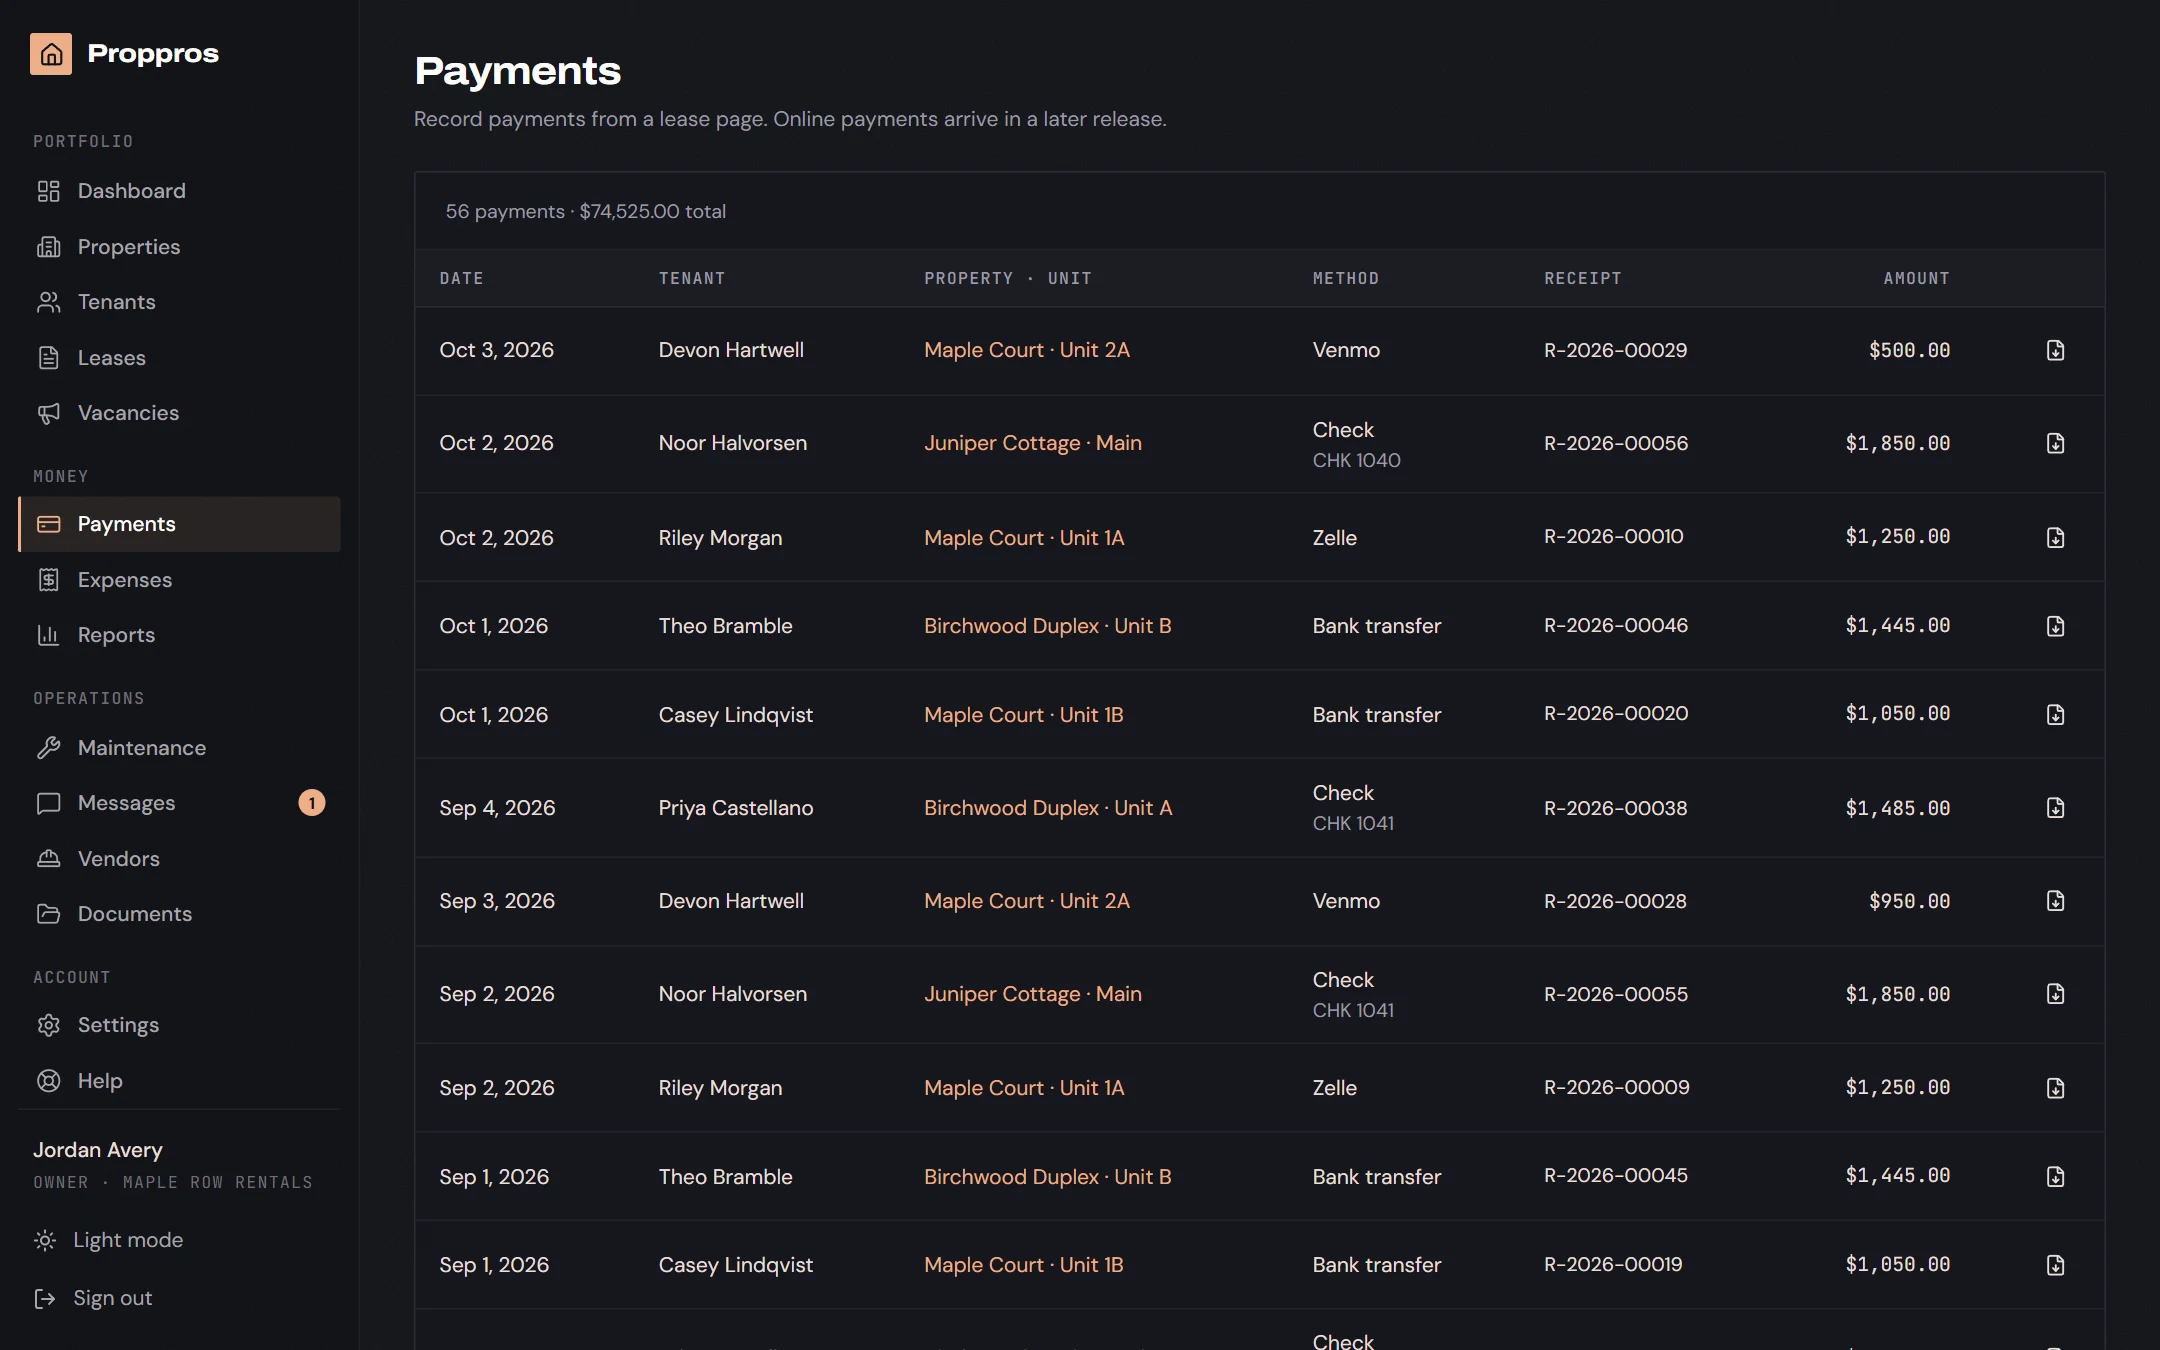
Task: Click the Help lifebuoy icon
Action: [48, 1081]
